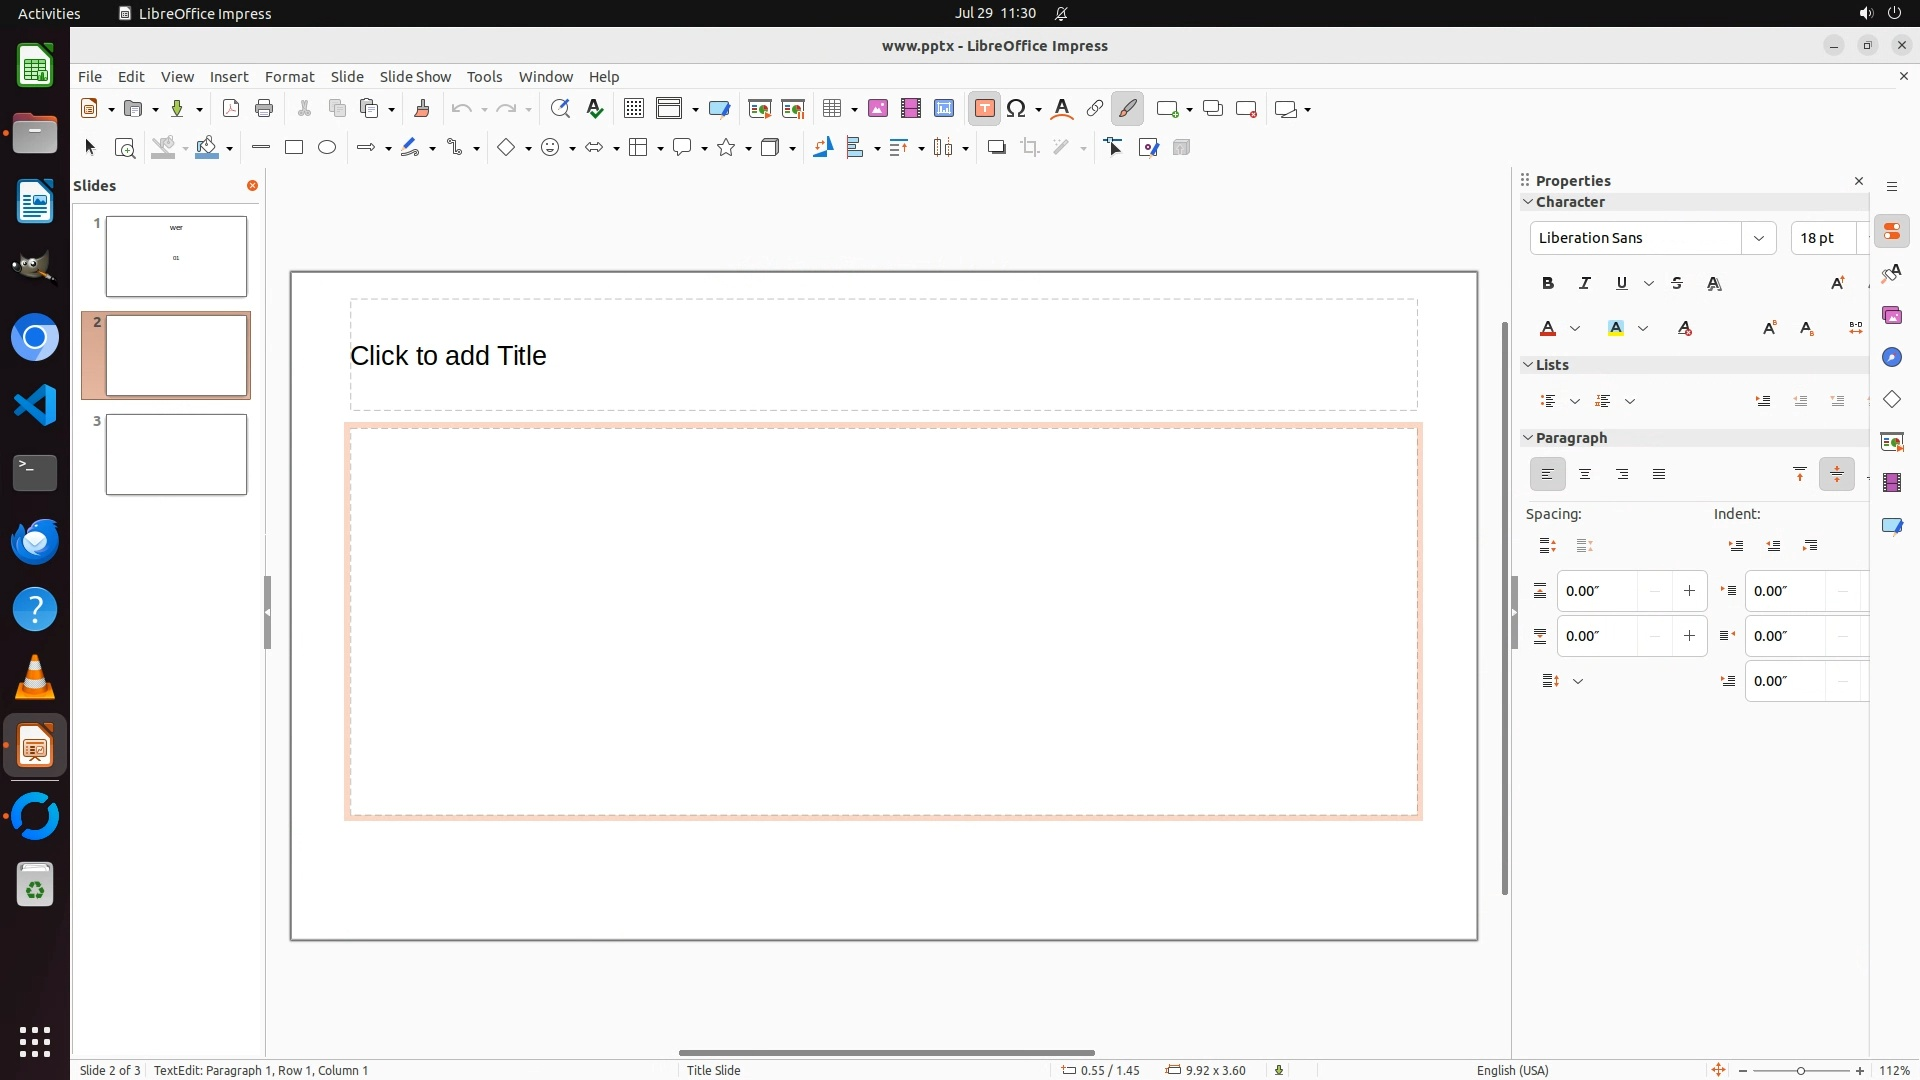Viewport: 1920px width, 1080px height.
Task: Toggle Bold in the Character panel
Action: click(x=1548, y=284)
